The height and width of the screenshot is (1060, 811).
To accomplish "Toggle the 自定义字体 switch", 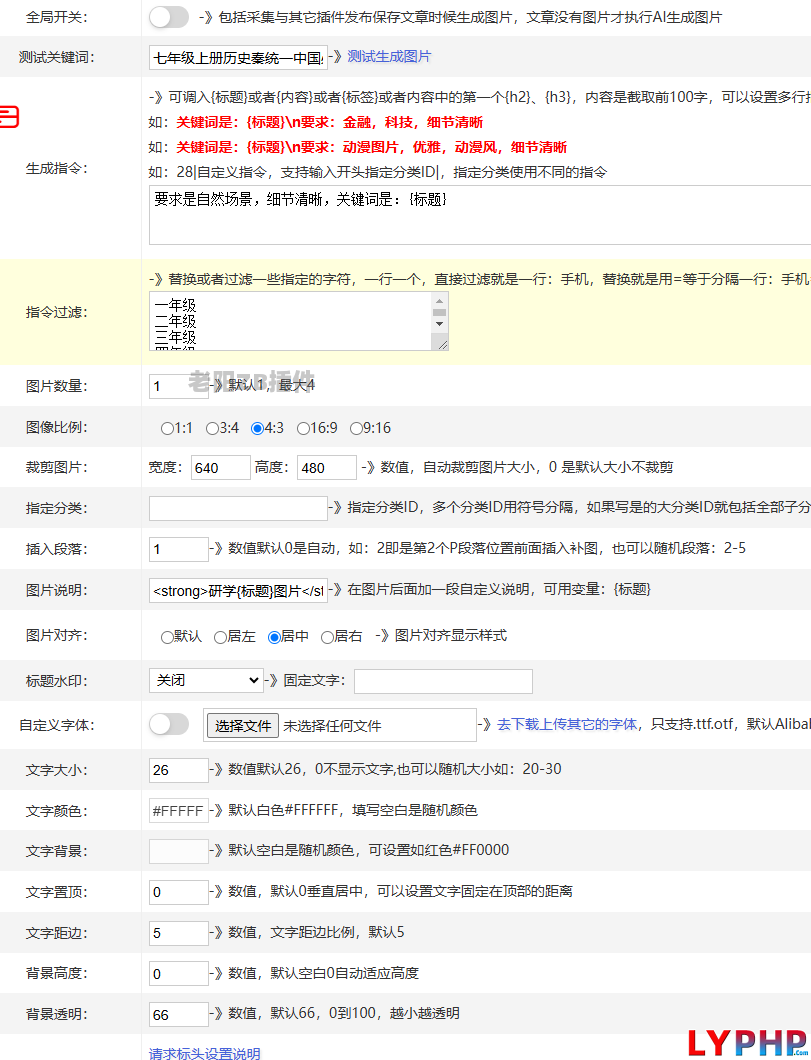I will pos(168,725).
